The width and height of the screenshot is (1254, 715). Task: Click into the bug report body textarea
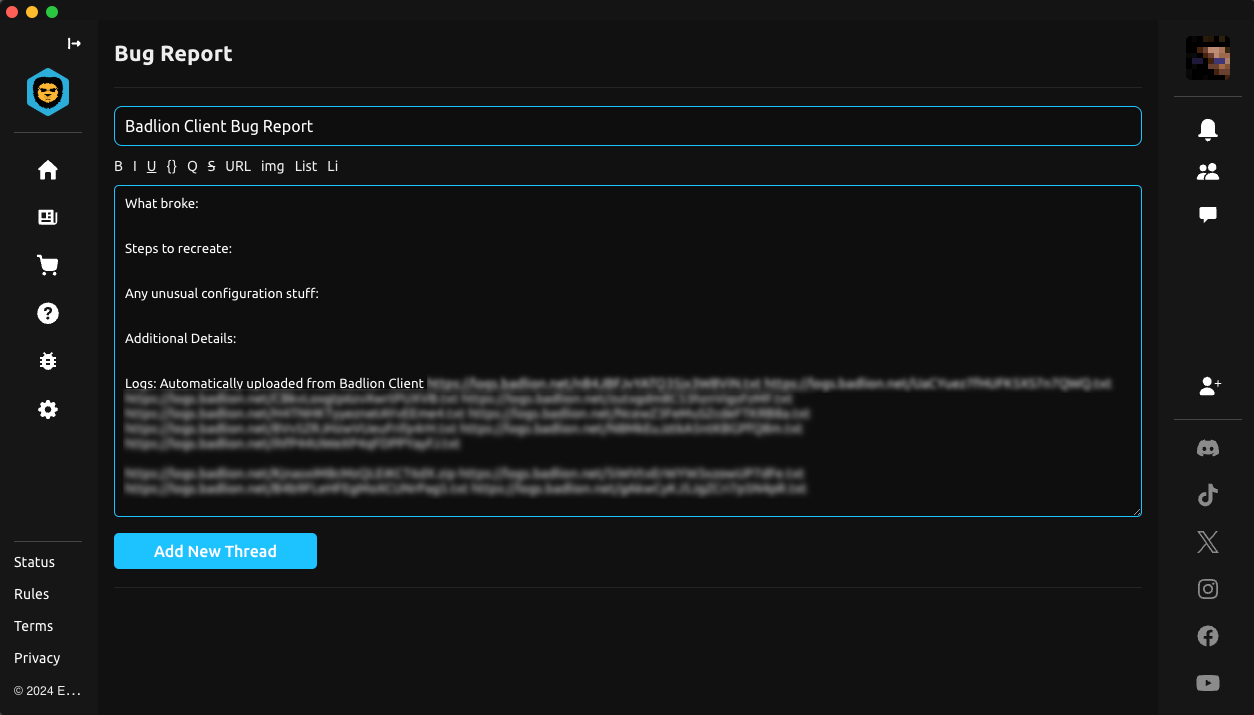tap(628, 351)
